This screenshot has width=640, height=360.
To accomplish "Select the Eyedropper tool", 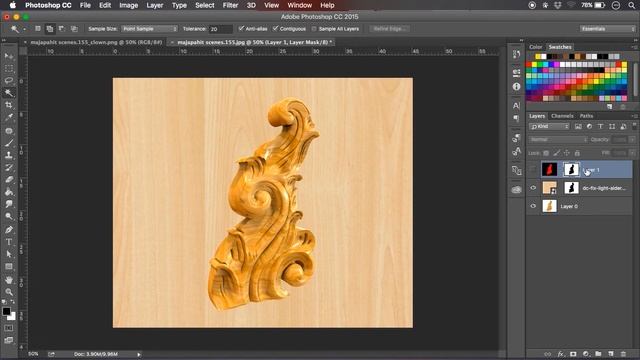I will click(x=9, y=118).
